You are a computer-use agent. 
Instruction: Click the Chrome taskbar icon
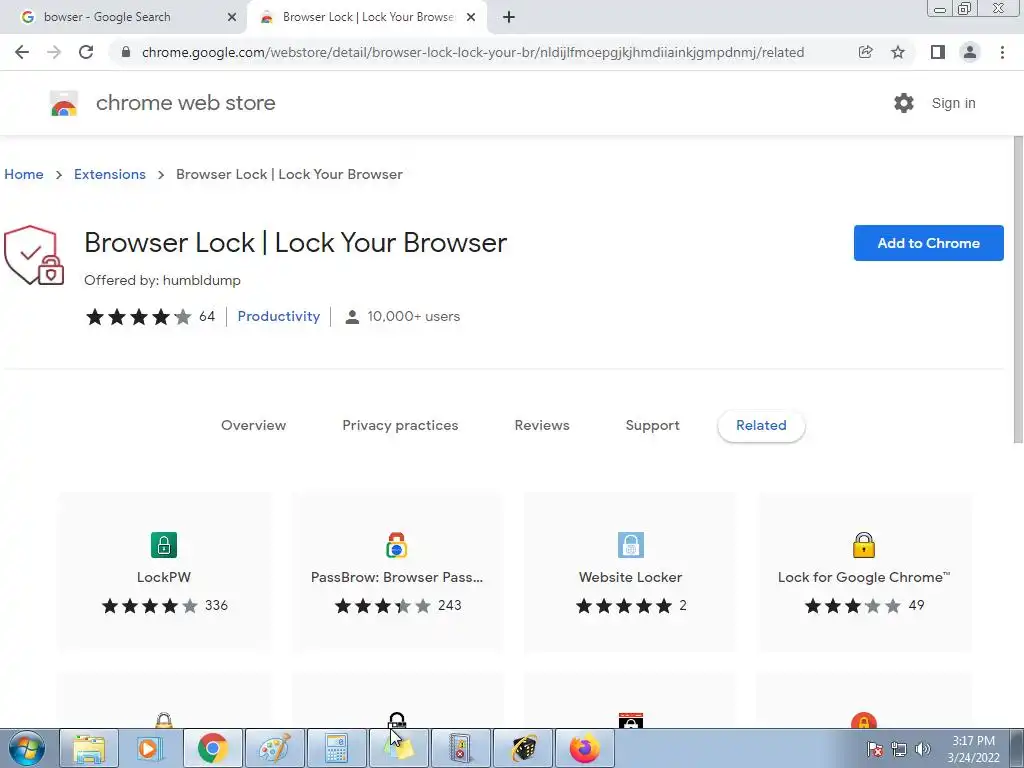213,748
